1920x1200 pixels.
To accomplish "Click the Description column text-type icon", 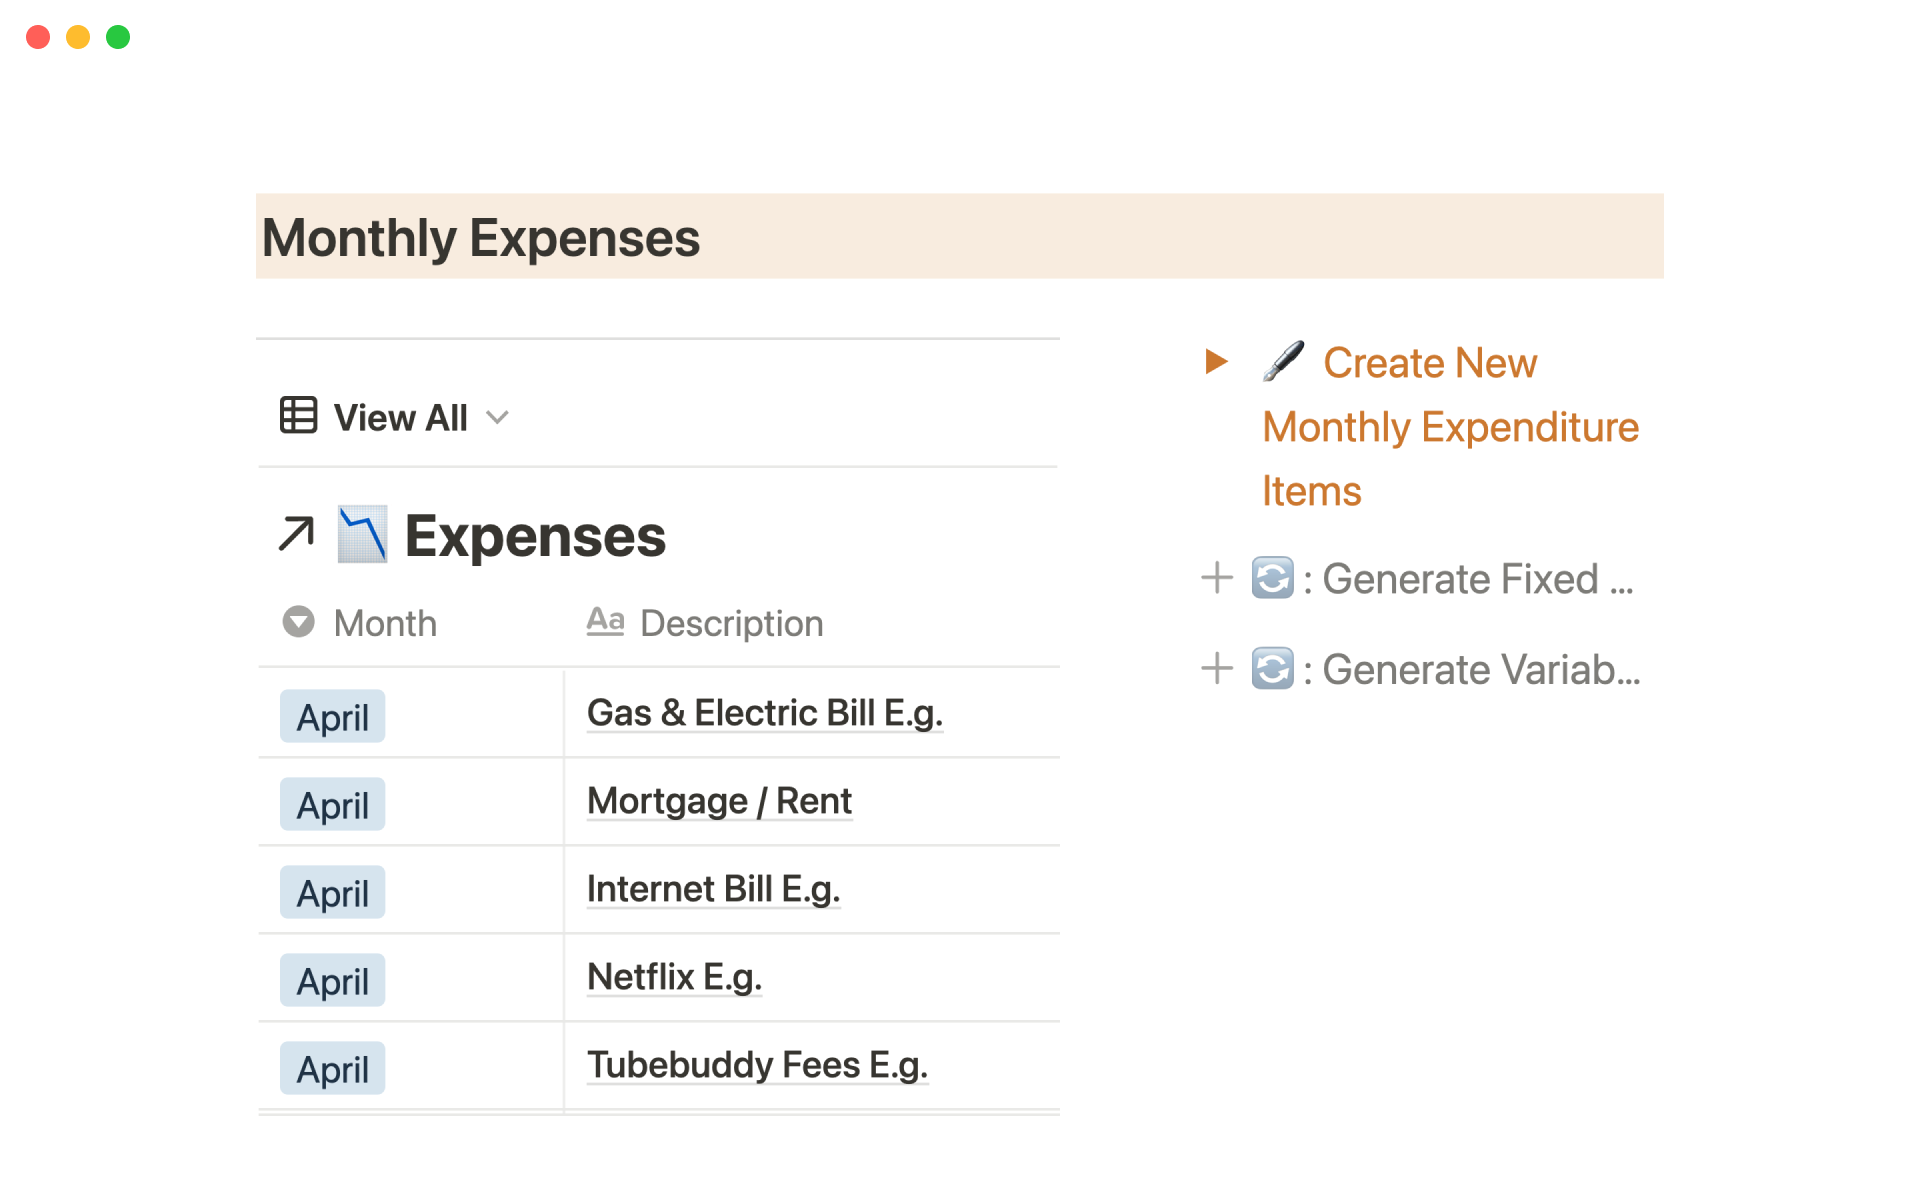I will pos(605,622).
